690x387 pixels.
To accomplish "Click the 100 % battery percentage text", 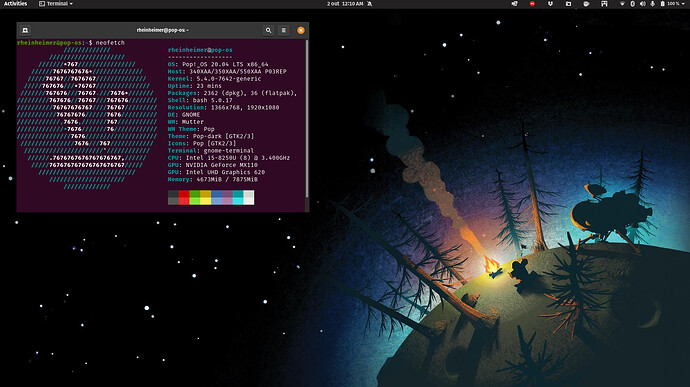I will click(673, 4).
